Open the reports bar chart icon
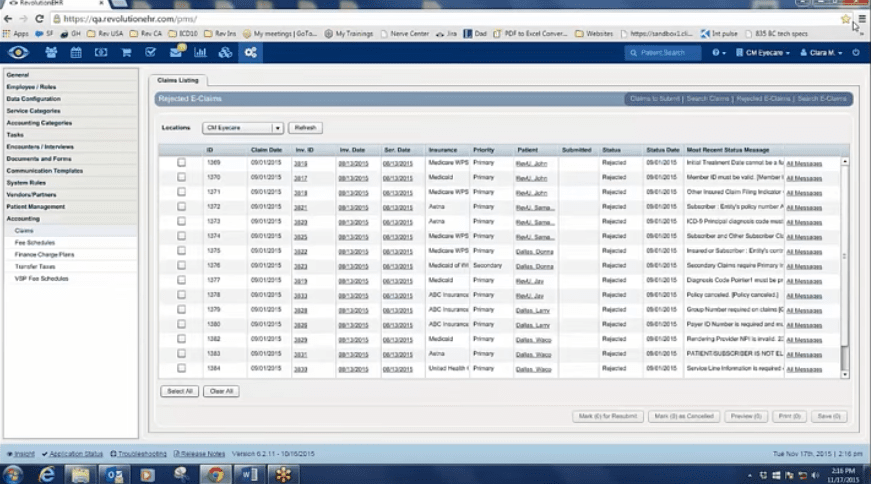The height and width of the screenshot is (484, 871). click(200, 52)
